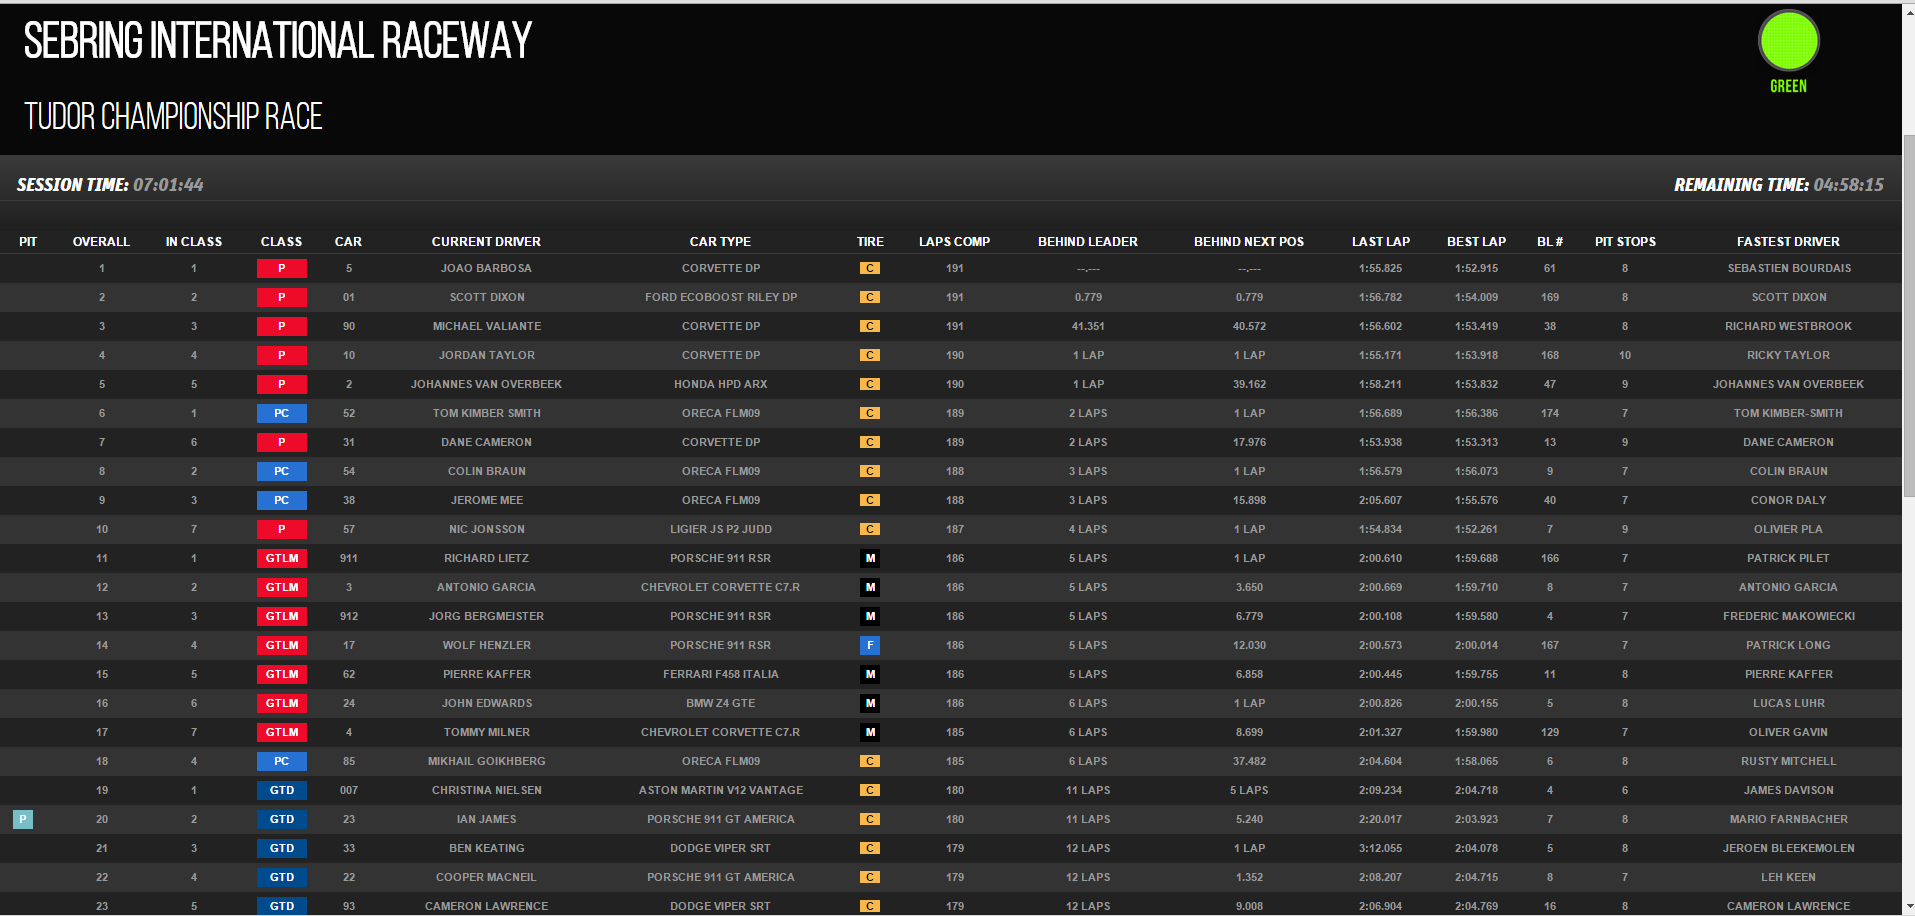Screen dimensions: 1915x916
Task: Sort by the Best Lap column header
Action: click(1476, 242)
